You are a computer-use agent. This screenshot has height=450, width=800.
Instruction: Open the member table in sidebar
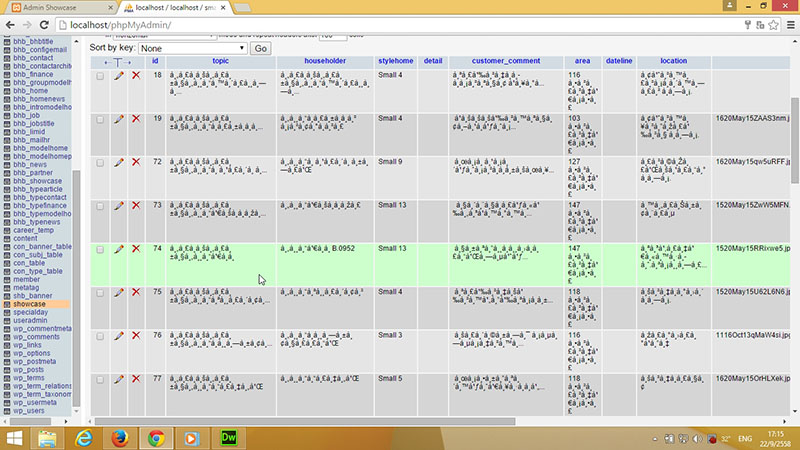coord(27,280)
